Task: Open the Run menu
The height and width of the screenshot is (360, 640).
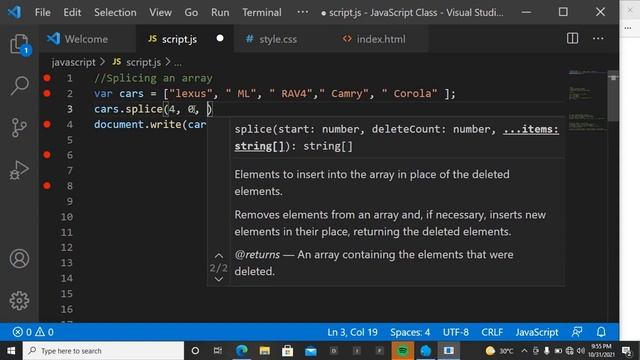Action: point(220,12)
